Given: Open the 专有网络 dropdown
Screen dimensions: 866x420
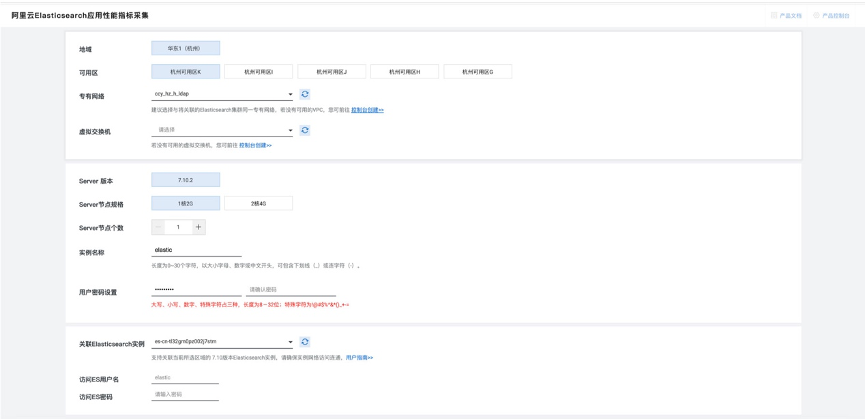Looking at the screenshot, I should (x=222, y=94).
